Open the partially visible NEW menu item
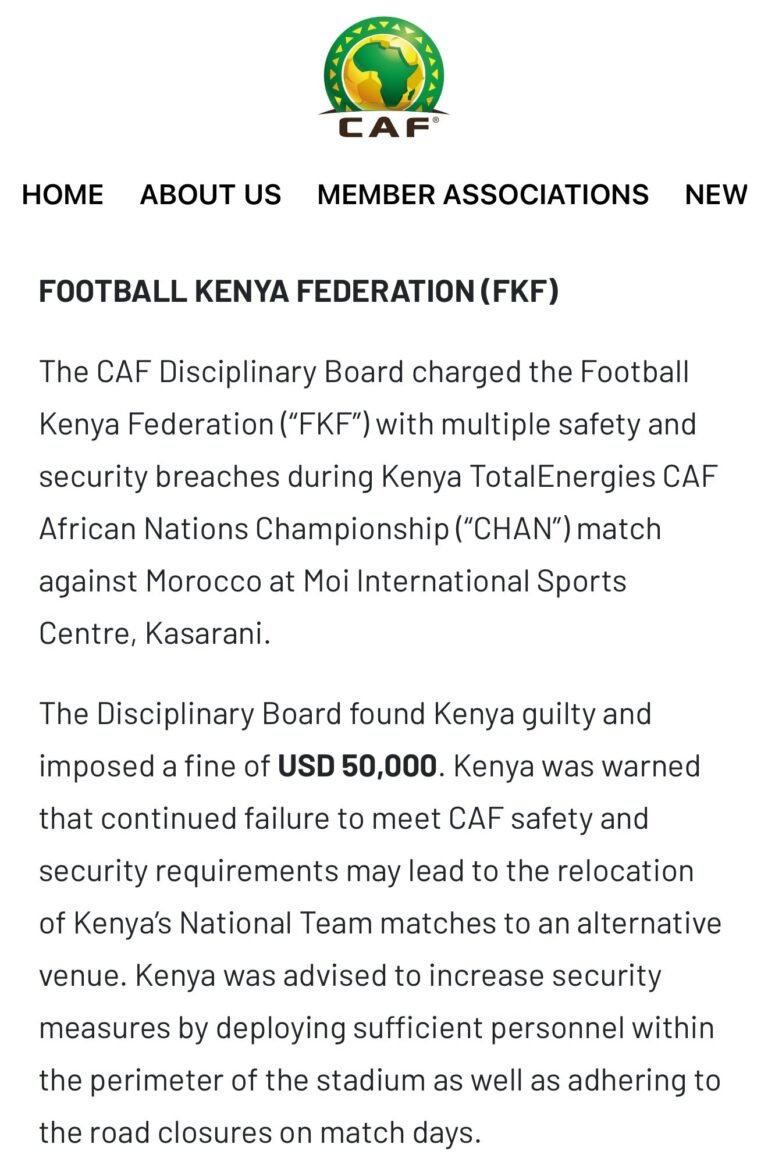Screen dimensions: 768x1176 (716, 194)
